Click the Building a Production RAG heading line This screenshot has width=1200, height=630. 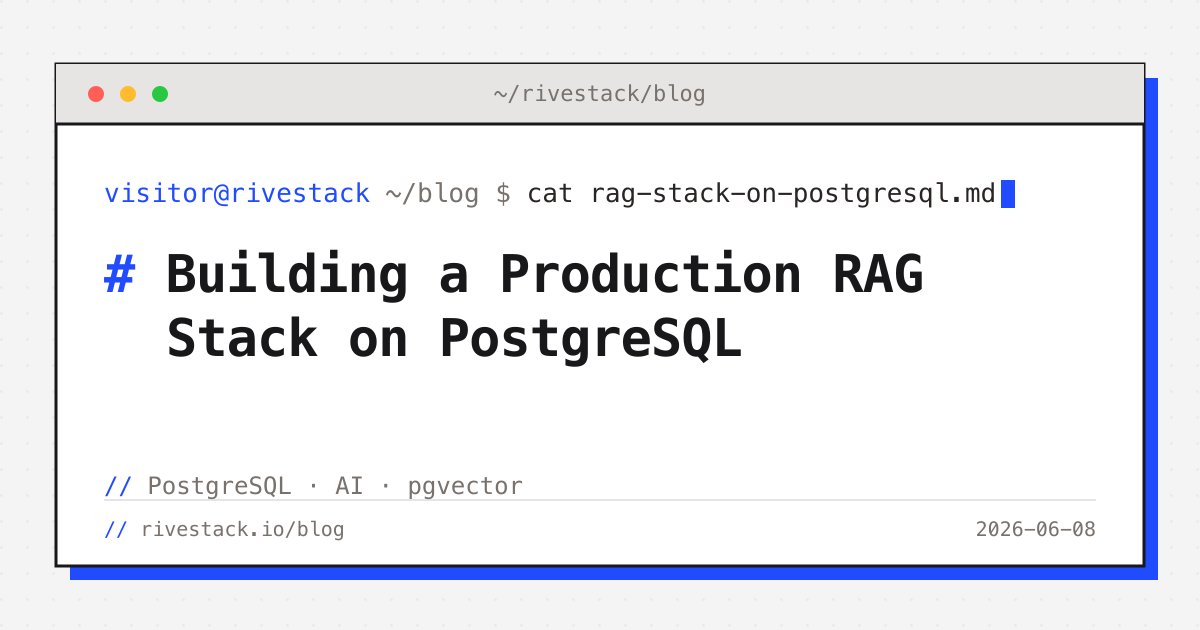544,275
